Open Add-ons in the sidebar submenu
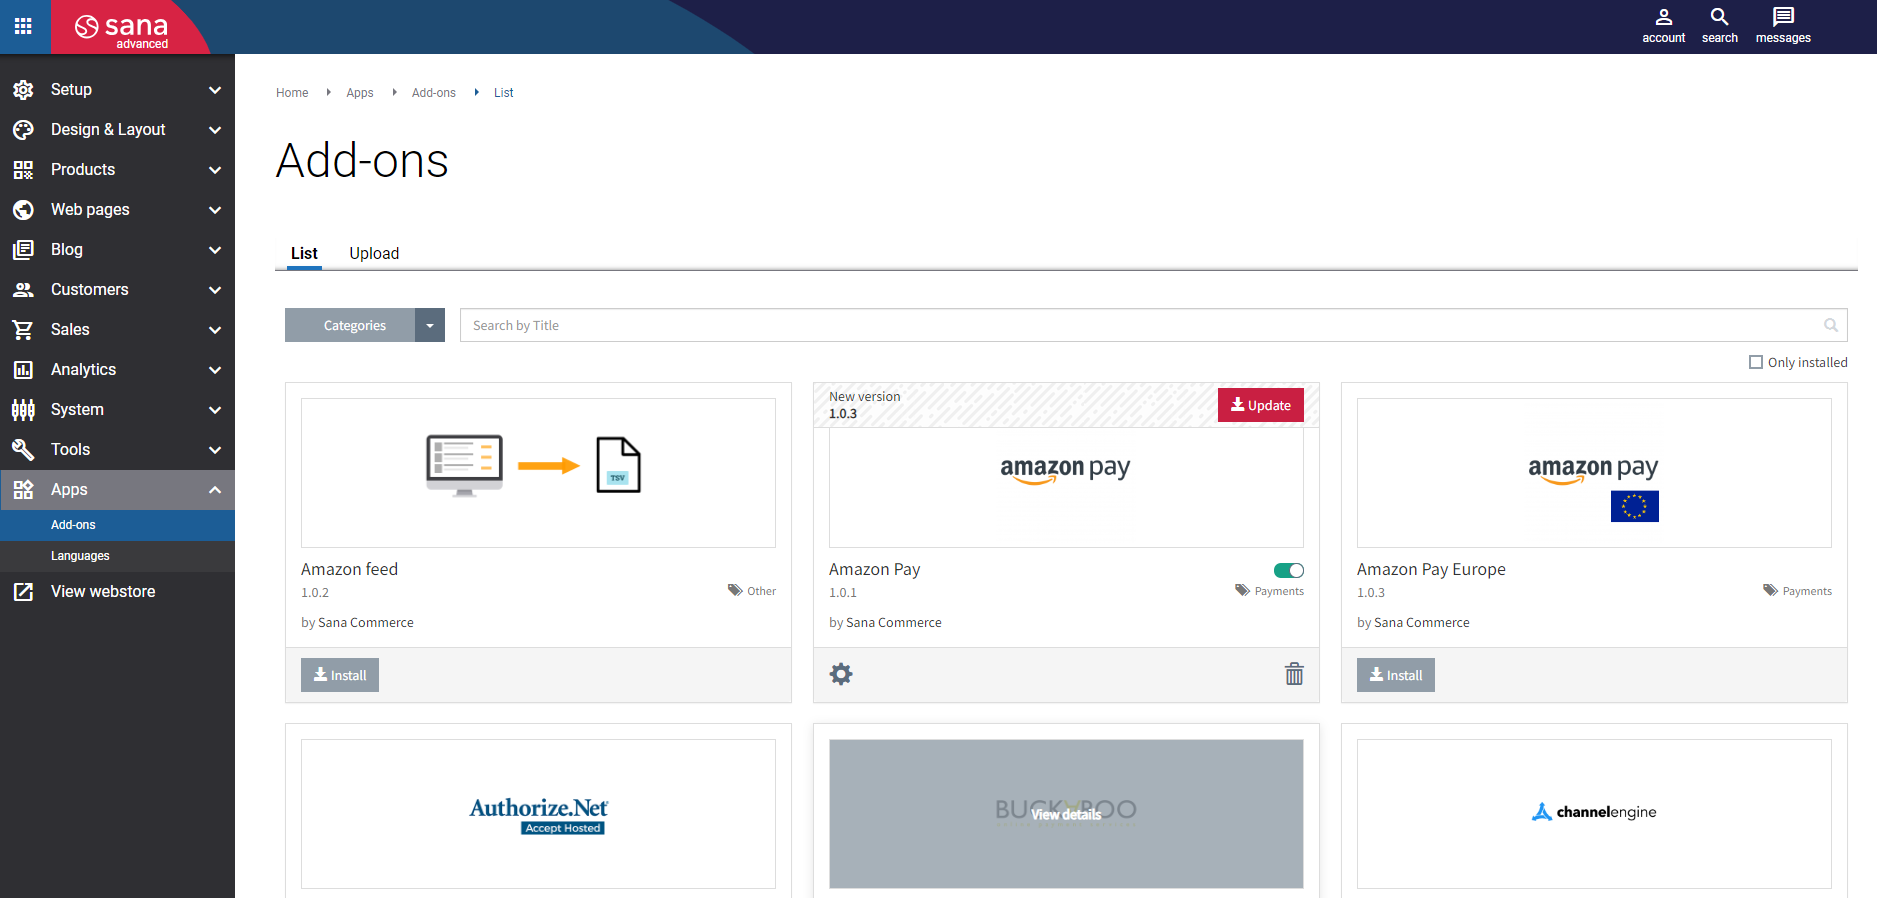 click(x=117, y=525)
